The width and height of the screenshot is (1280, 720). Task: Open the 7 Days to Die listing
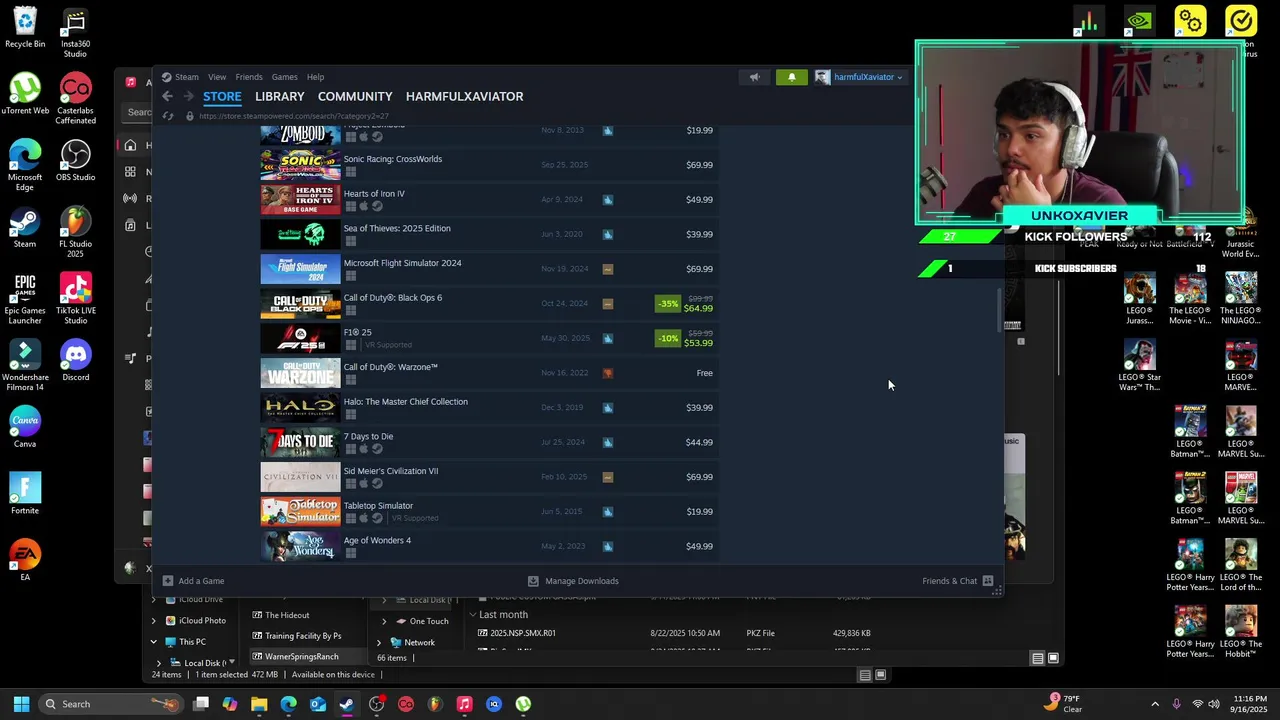coord(488,442)
